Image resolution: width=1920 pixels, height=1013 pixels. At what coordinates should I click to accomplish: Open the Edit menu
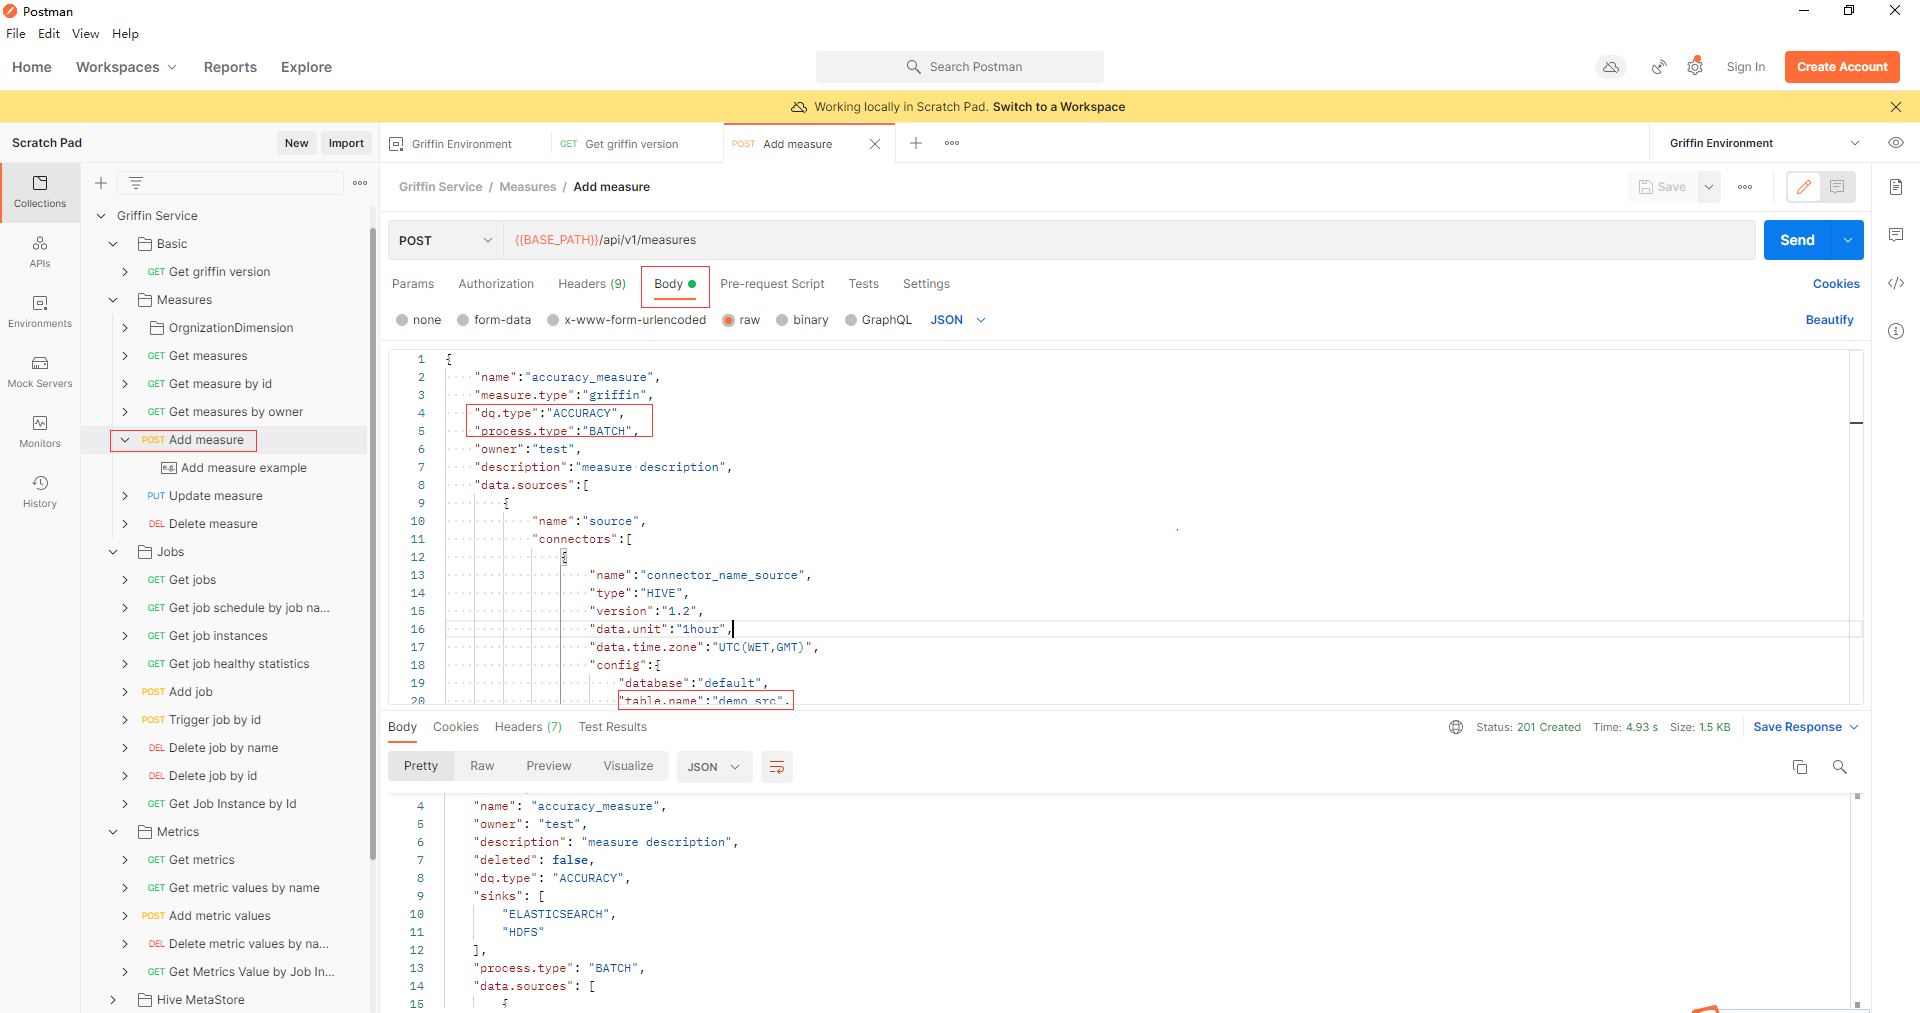(49, 33)
